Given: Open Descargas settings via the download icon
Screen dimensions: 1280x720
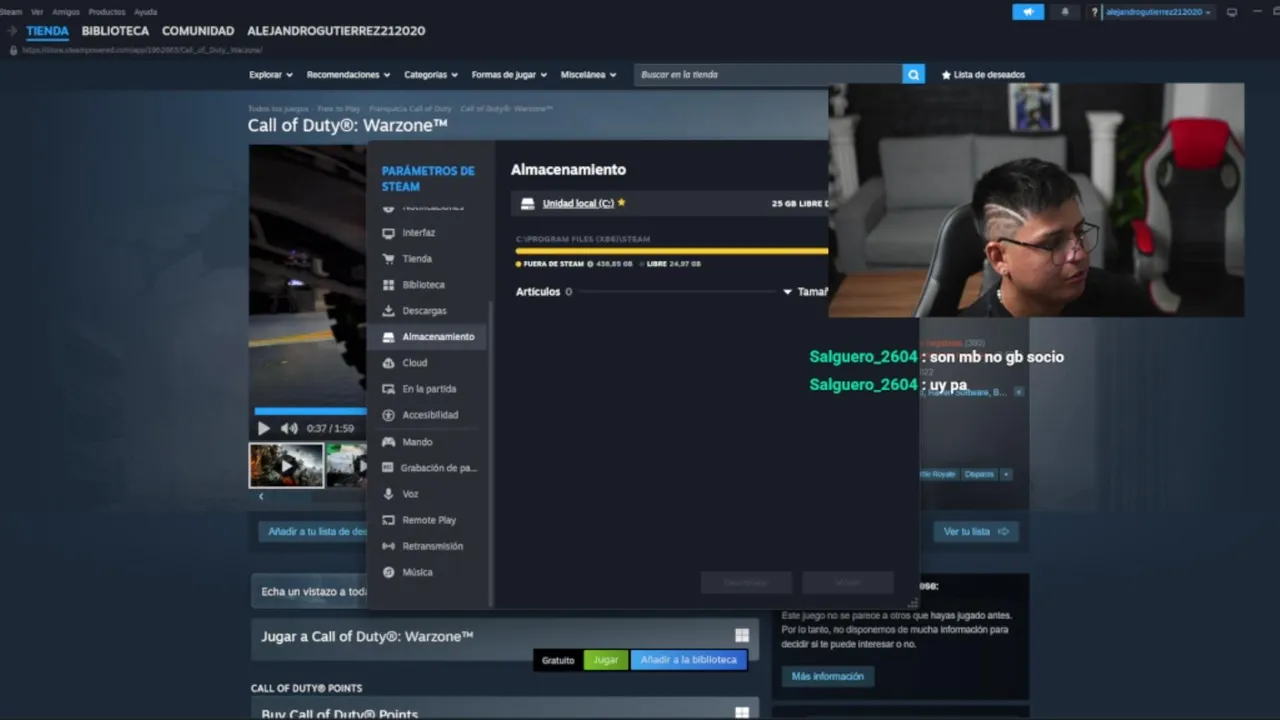Looking at the screenshot, I should click(388, 311).
